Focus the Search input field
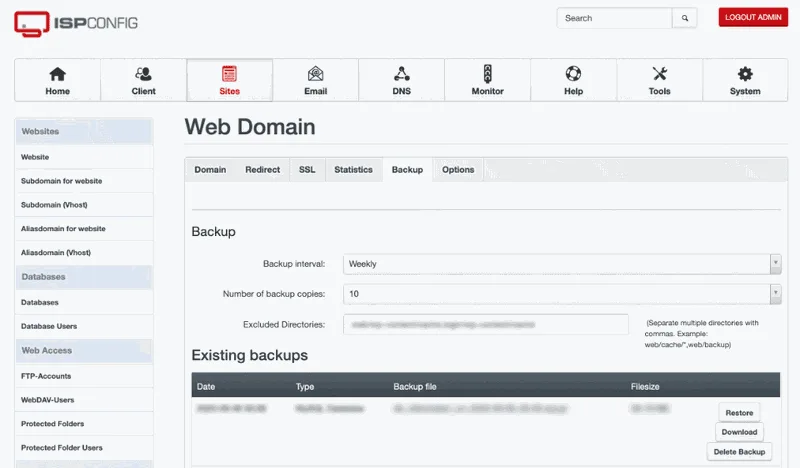 point(614,18)
